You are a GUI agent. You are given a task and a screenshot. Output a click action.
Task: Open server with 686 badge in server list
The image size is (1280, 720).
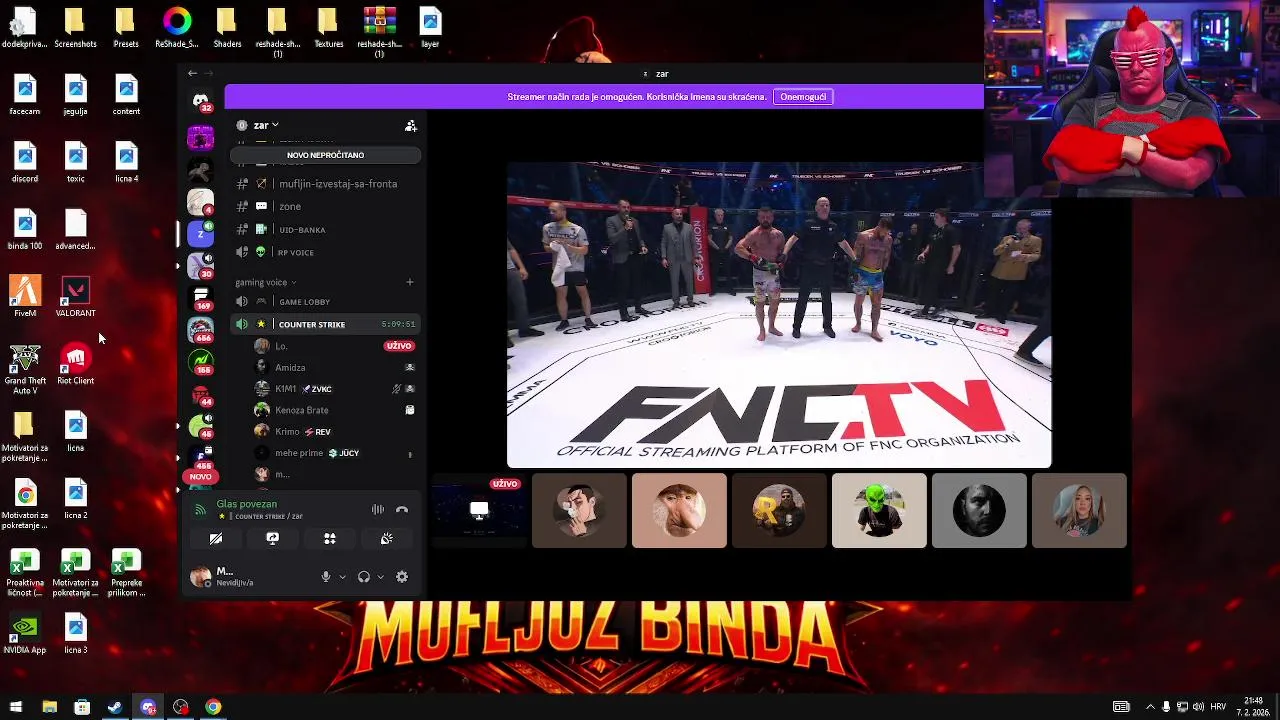point(201,329)
